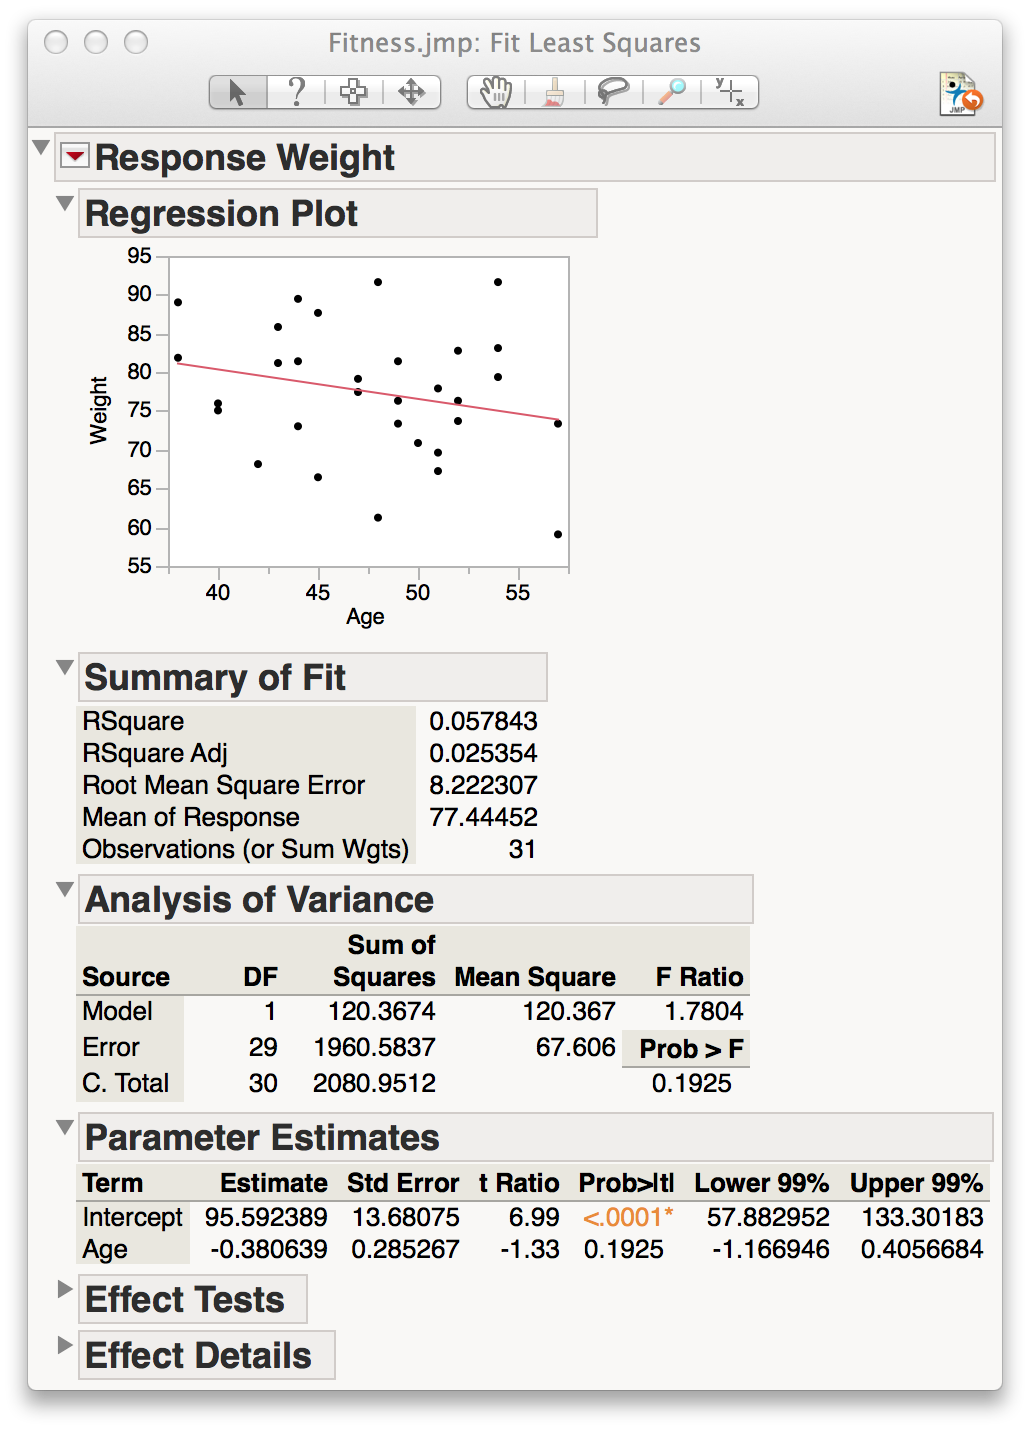Activate the brush tool
This screenshot has height=1430, width=1030.
(x=554, y=93)
